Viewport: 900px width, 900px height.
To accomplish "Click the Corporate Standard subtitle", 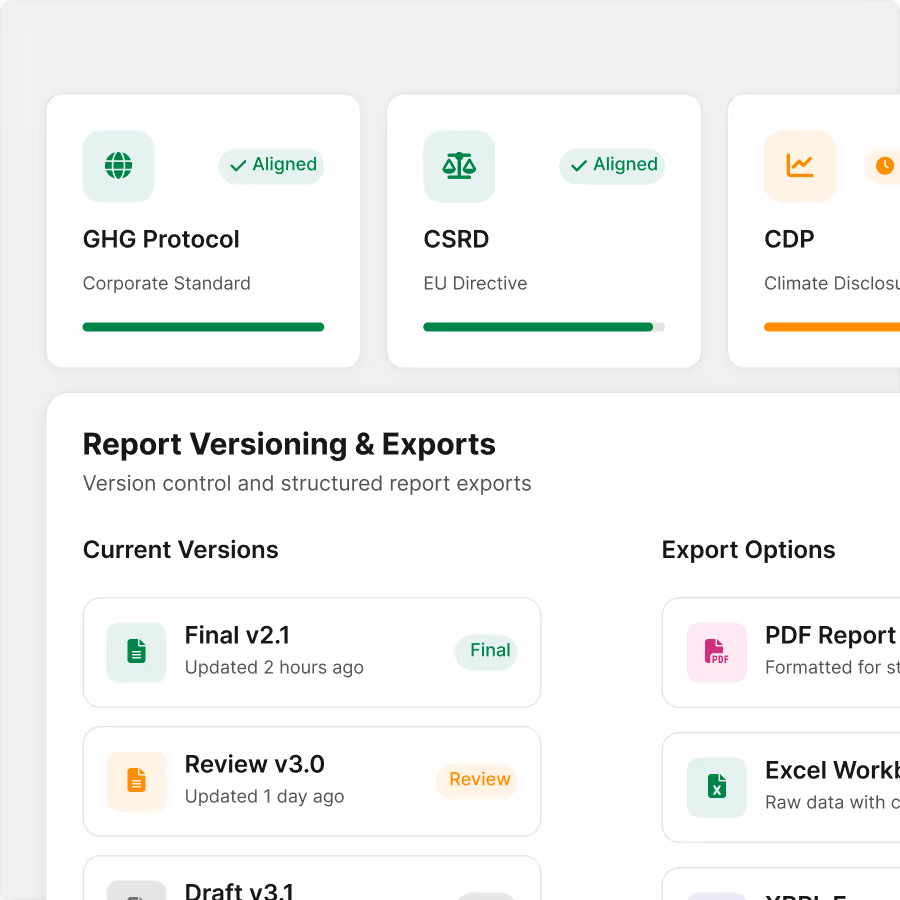I will click(x=166, y=284).
